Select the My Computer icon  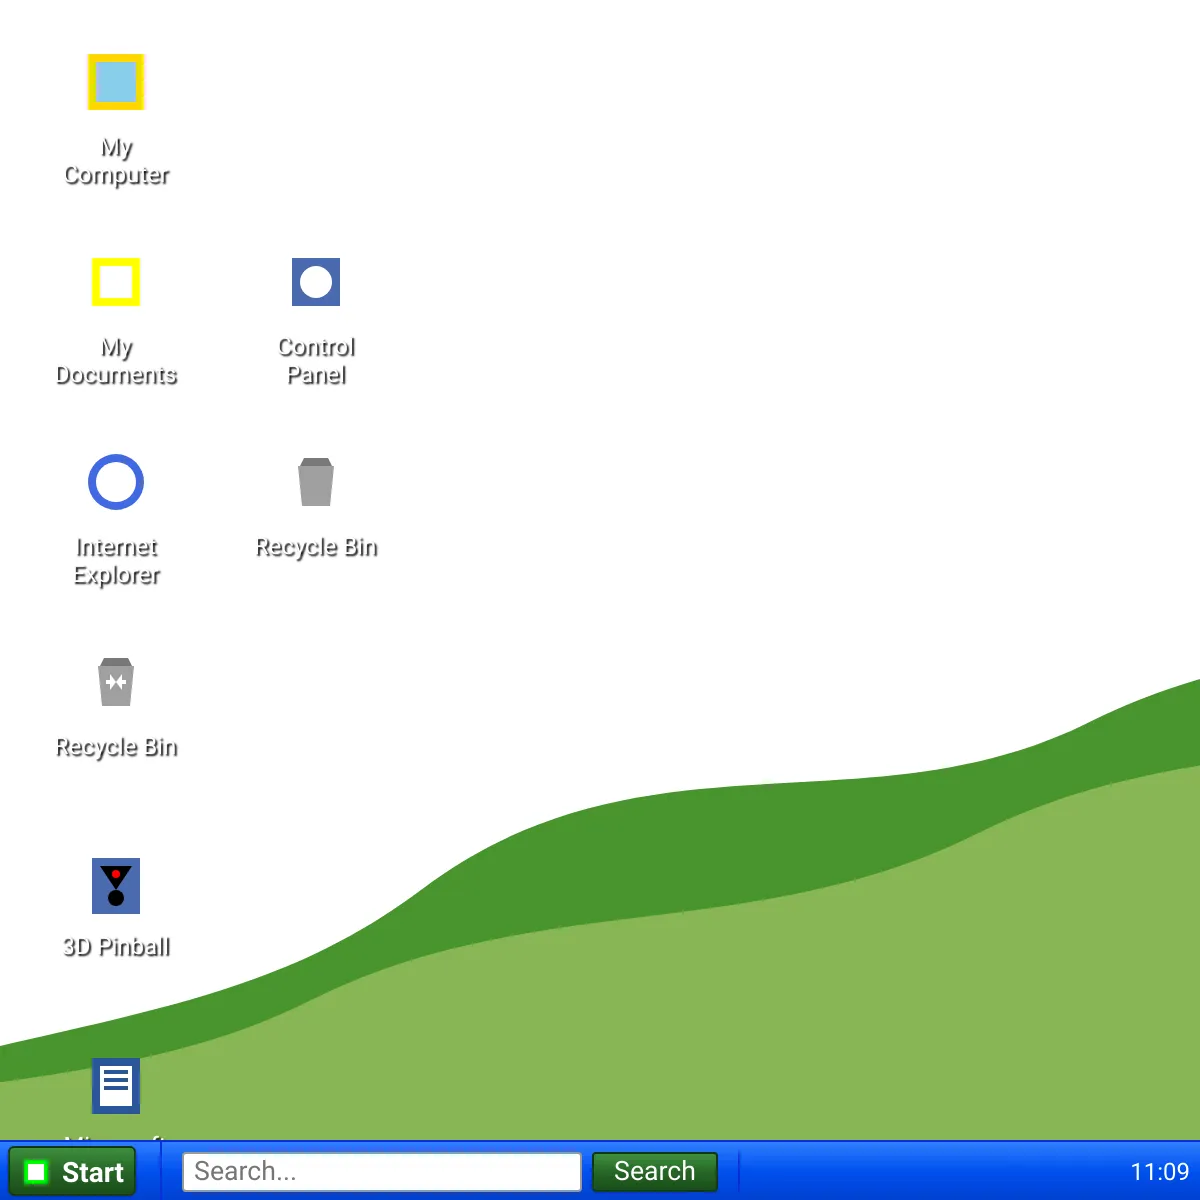116,82
